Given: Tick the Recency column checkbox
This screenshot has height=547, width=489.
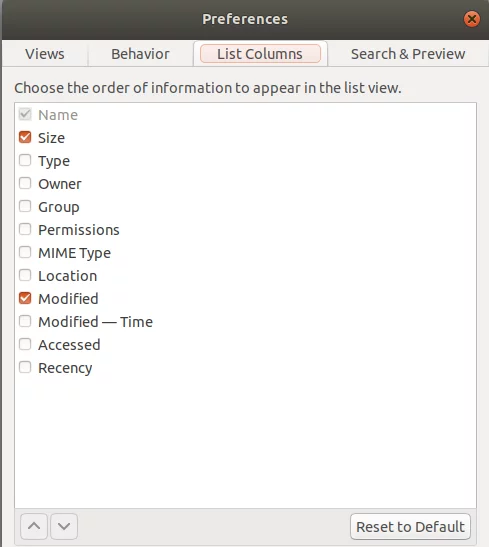Looking at the screenshot, I should point(25,368).
